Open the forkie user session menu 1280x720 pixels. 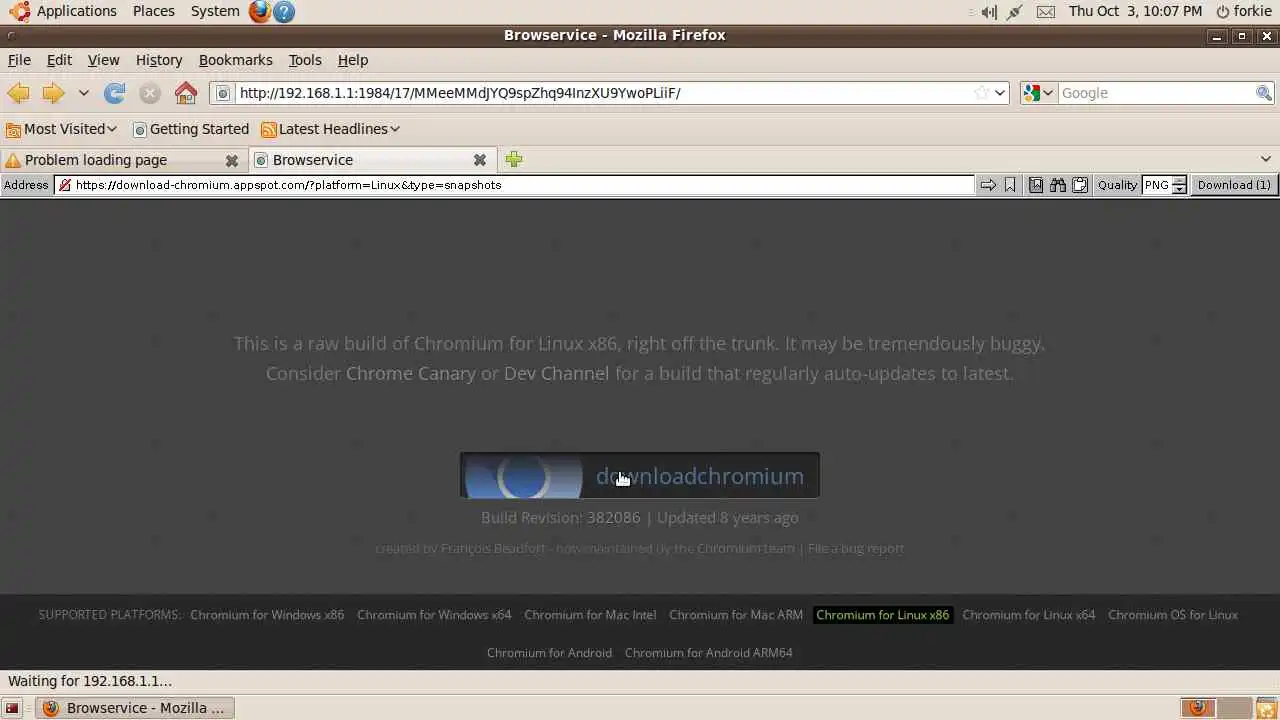[x=1244, y=11]
